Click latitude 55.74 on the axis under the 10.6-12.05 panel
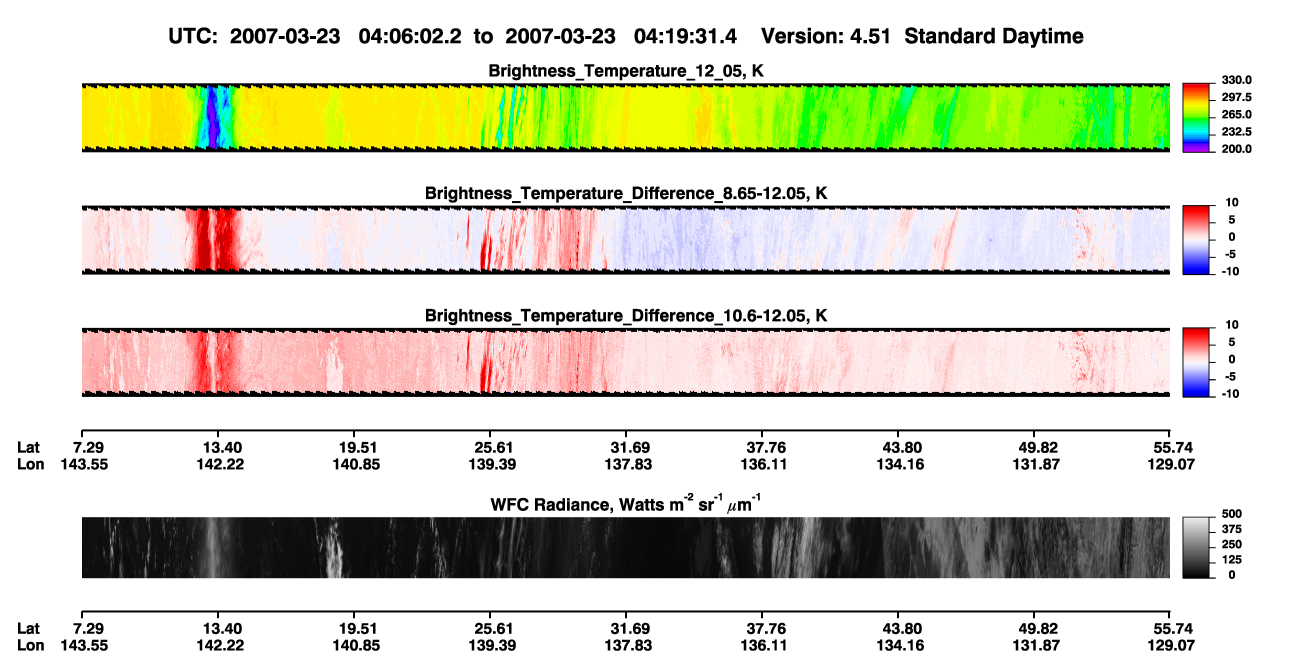Image resolution: width=1300 pixels, height=667 pixels. pos(1172,447)
